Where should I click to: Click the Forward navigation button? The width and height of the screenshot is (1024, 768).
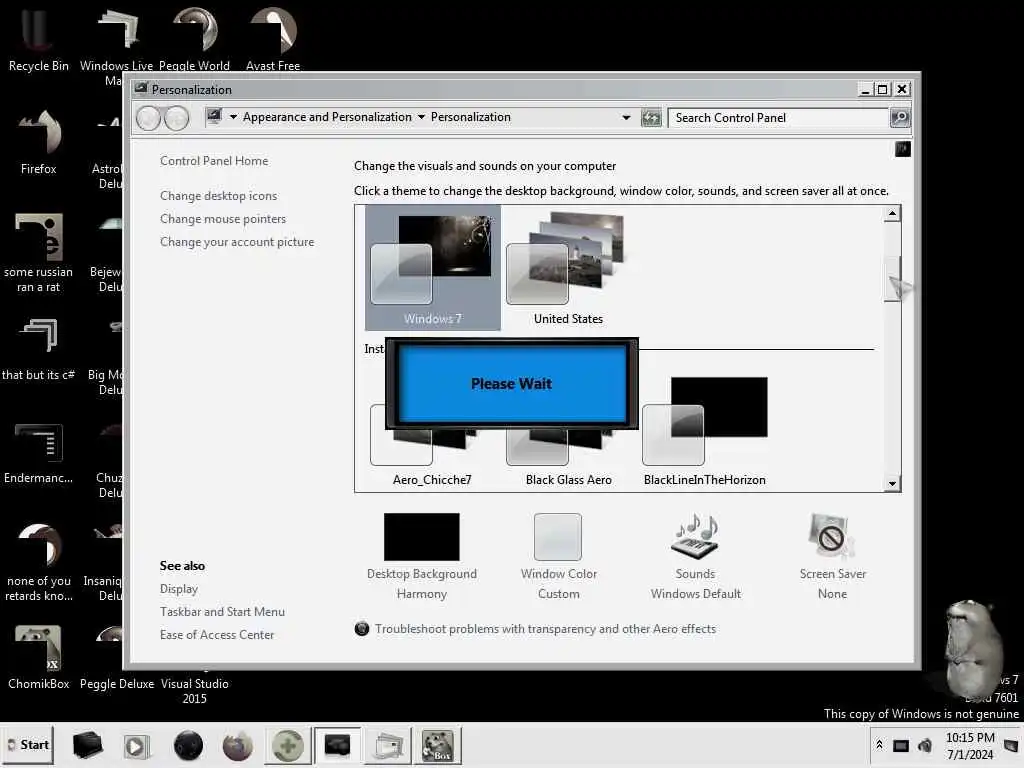pyautogui.click(x=176, y=118)
